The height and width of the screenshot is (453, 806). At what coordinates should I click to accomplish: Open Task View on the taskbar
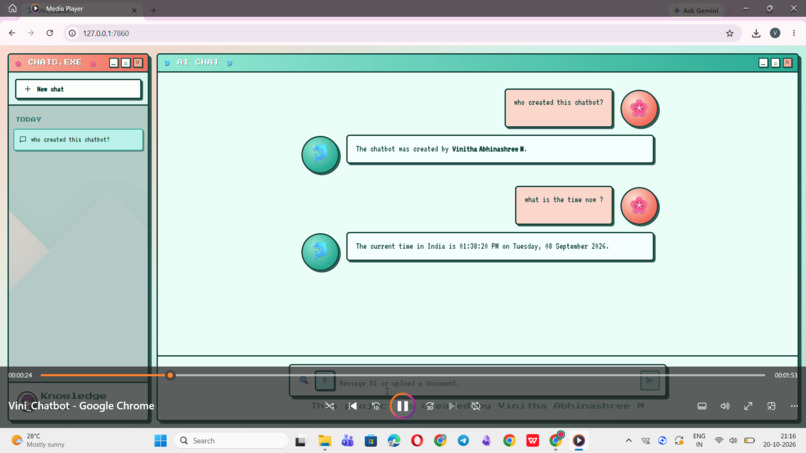pyautogui.click(x=300, y=441)
